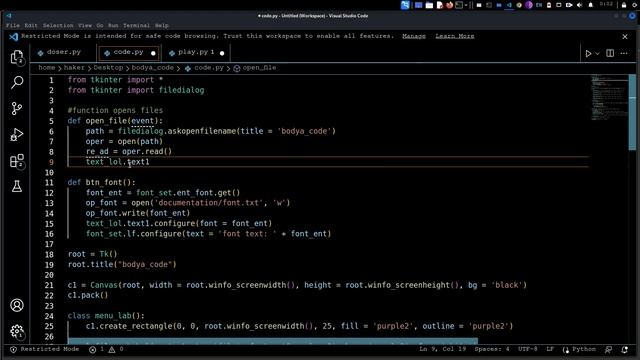Image resolution: width=640 pixels, height=360 pixels.
Task: Open the Help menu
Action: point(162,25)
